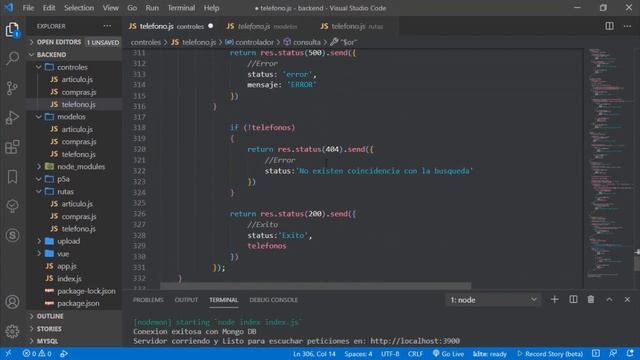This screenshot has height=360, width=640.
Task: Open the Search view in activity bar
Action: (12, 58)
